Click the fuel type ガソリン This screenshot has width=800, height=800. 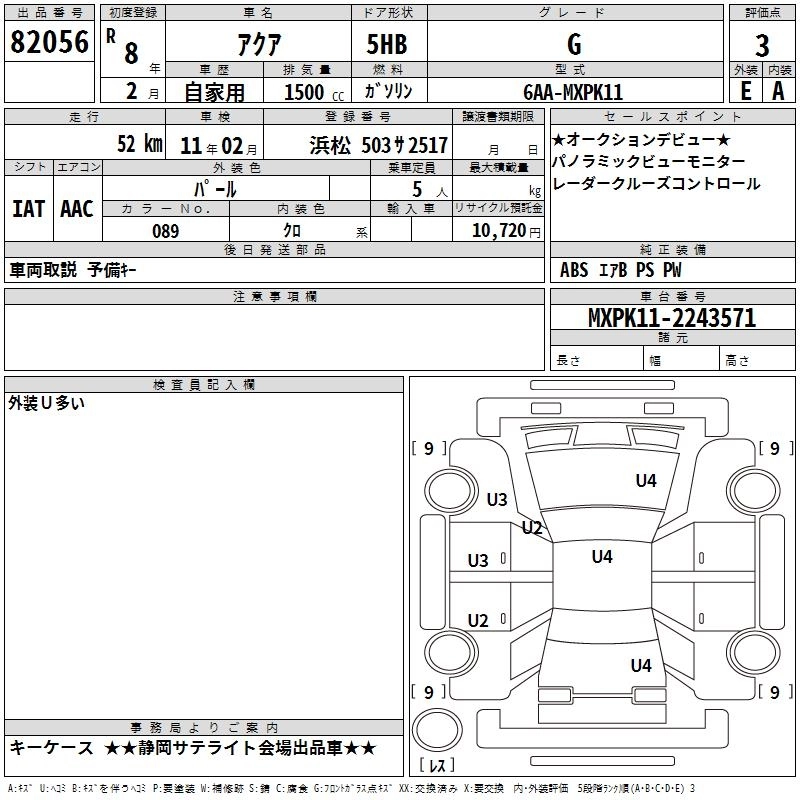coord(388,91)
